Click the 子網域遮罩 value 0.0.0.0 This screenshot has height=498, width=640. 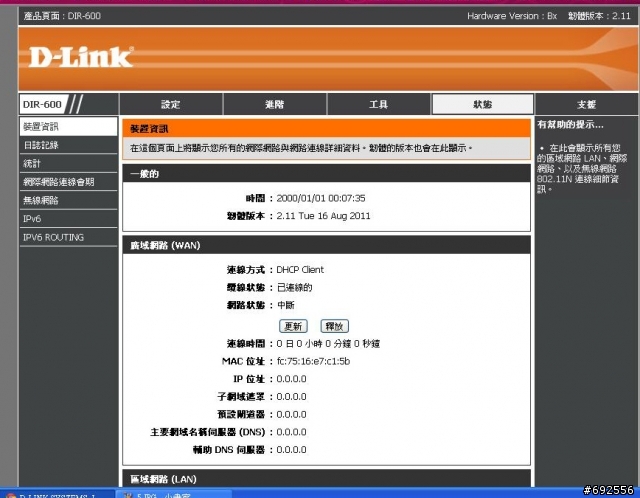pyautogui.click(x=291, y=396)
